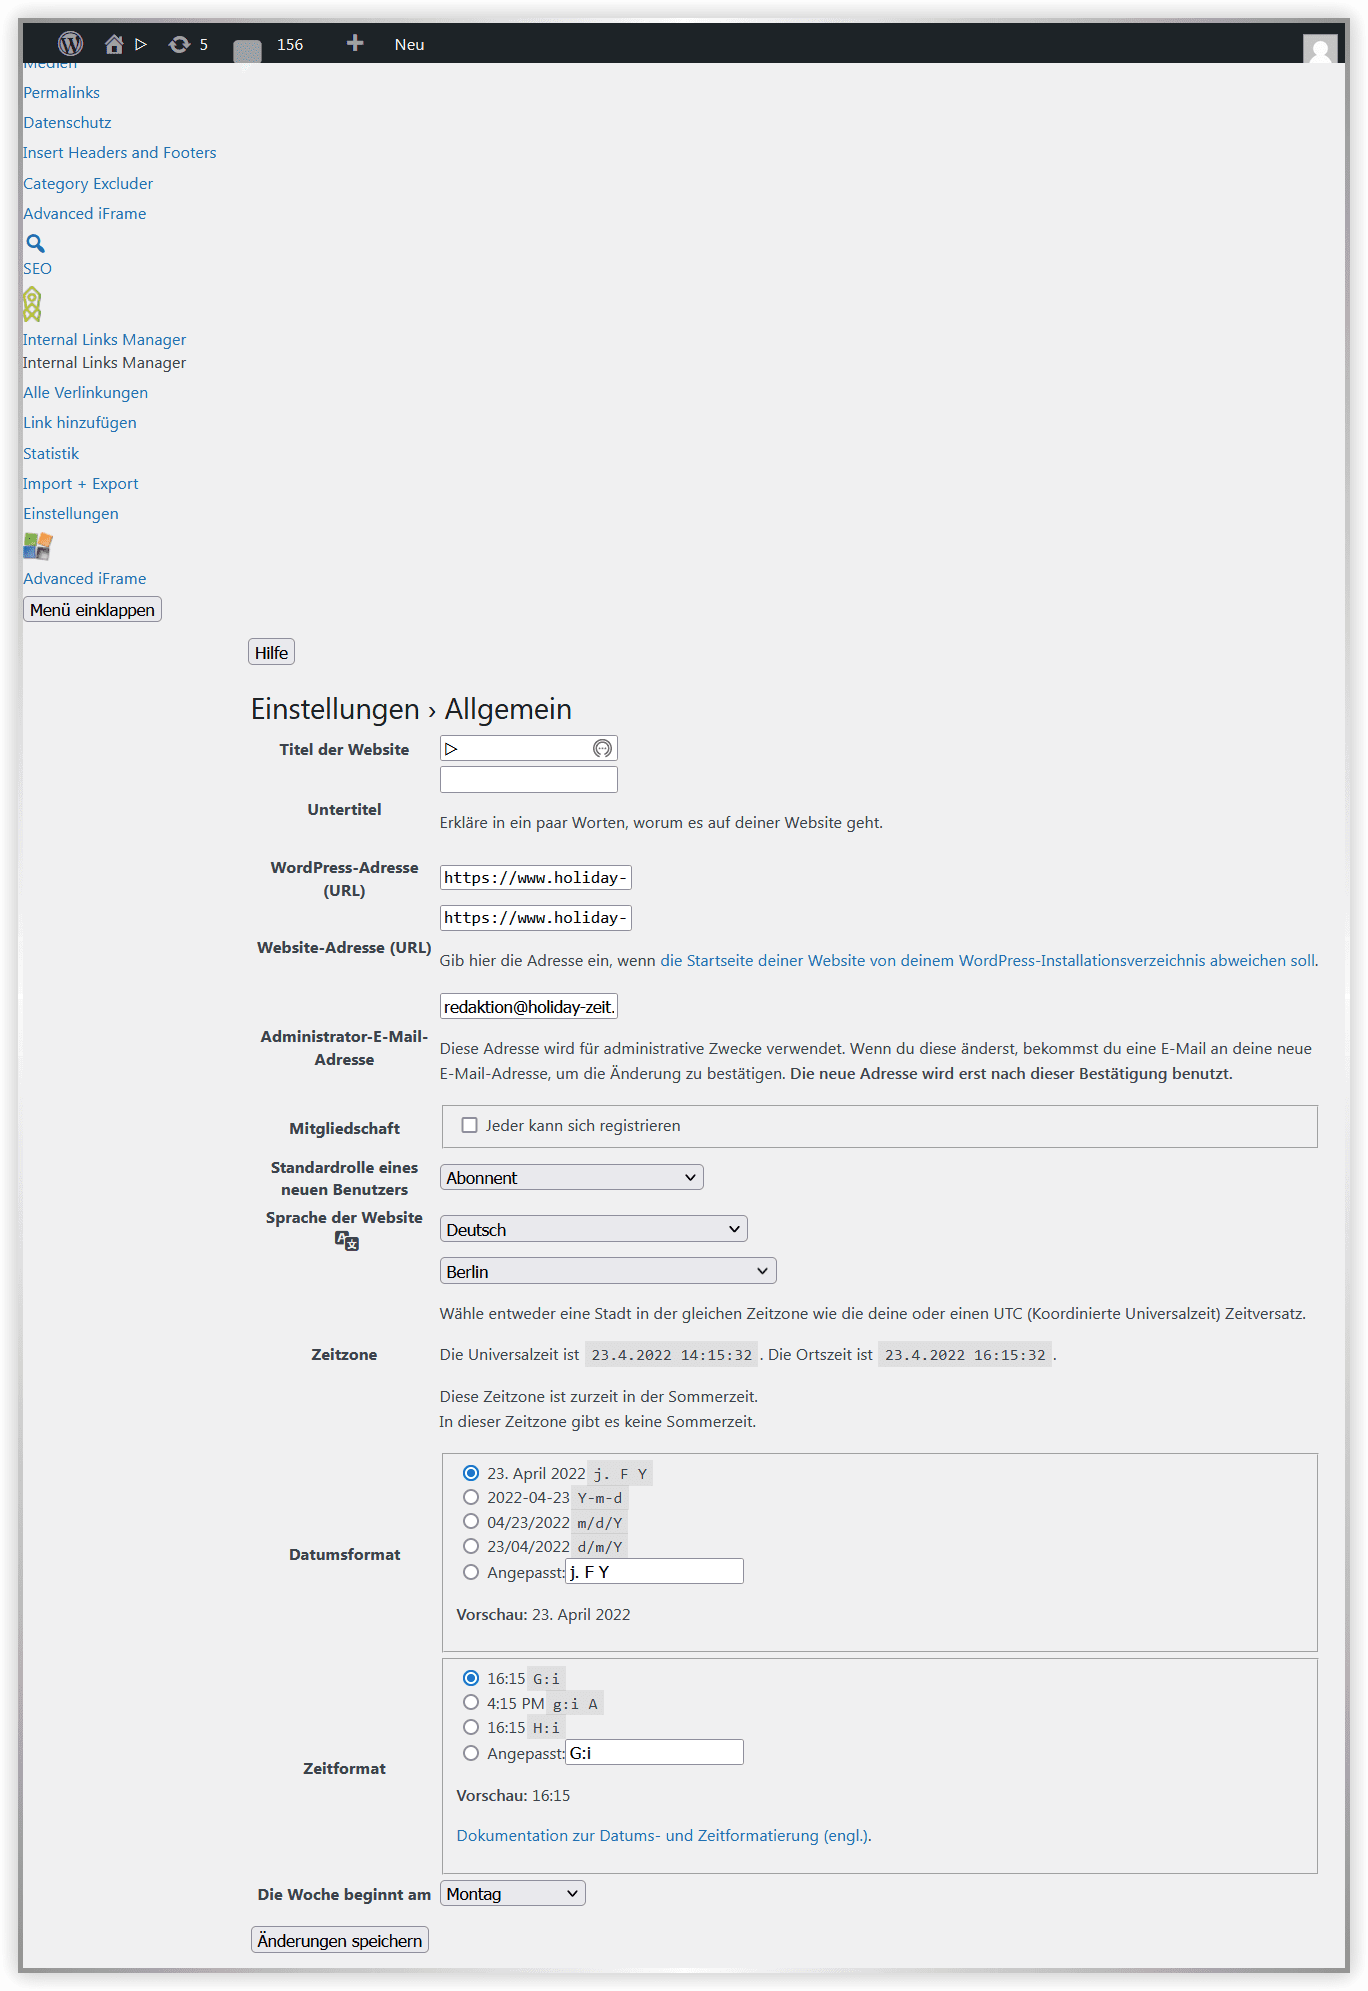The height and width of the screenshot is (1991, 1368).
Task: Open the updates icon showing 5
Action: coord(180,44)
